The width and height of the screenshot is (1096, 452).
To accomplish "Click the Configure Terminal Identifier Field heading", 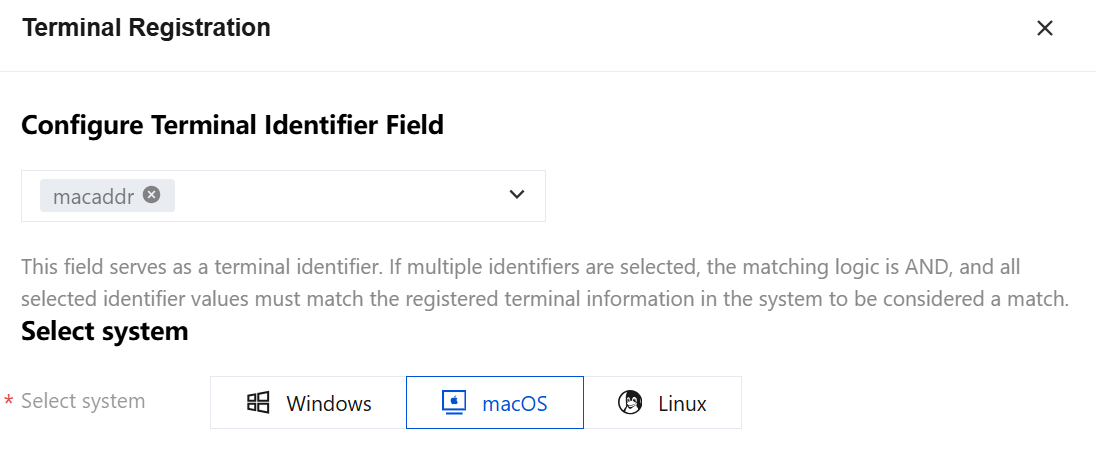I will tap(233, 125).
